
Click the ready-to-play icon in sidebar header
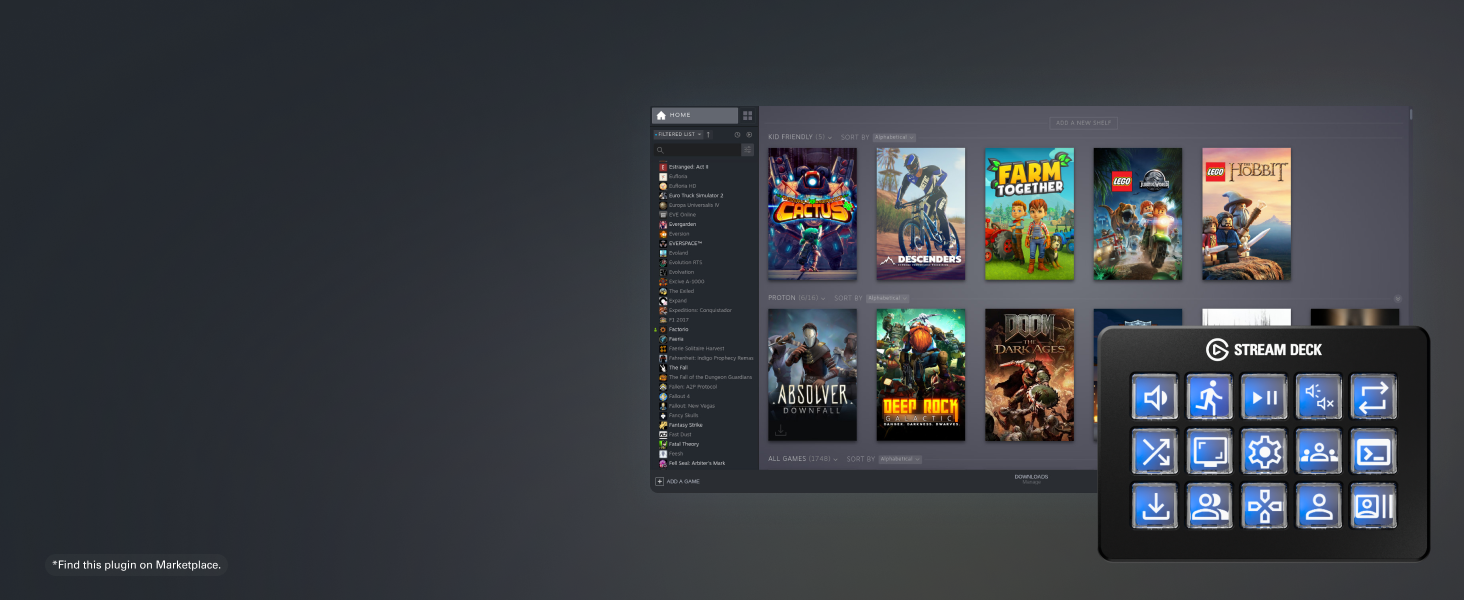[x=749, y=134]
